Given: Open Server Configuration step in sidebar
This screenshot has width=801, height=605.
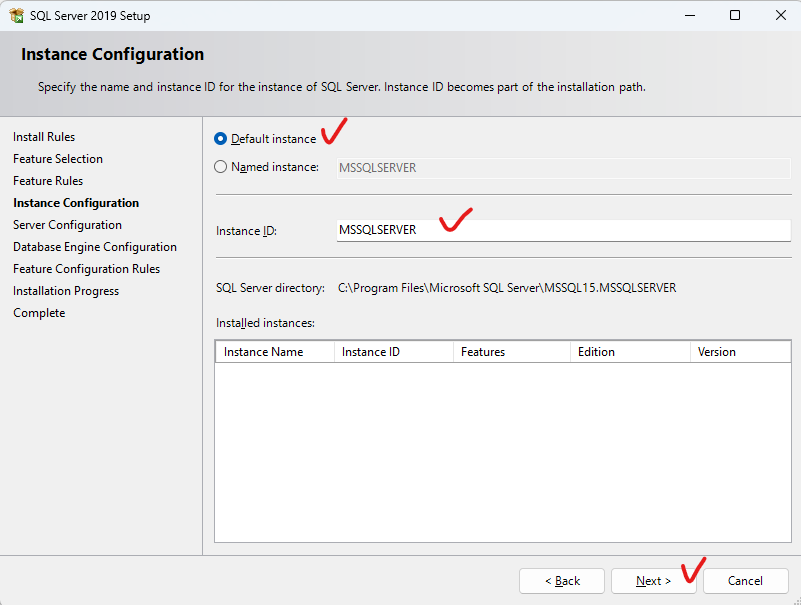Looking at the screenshot, I should point(67,225).
